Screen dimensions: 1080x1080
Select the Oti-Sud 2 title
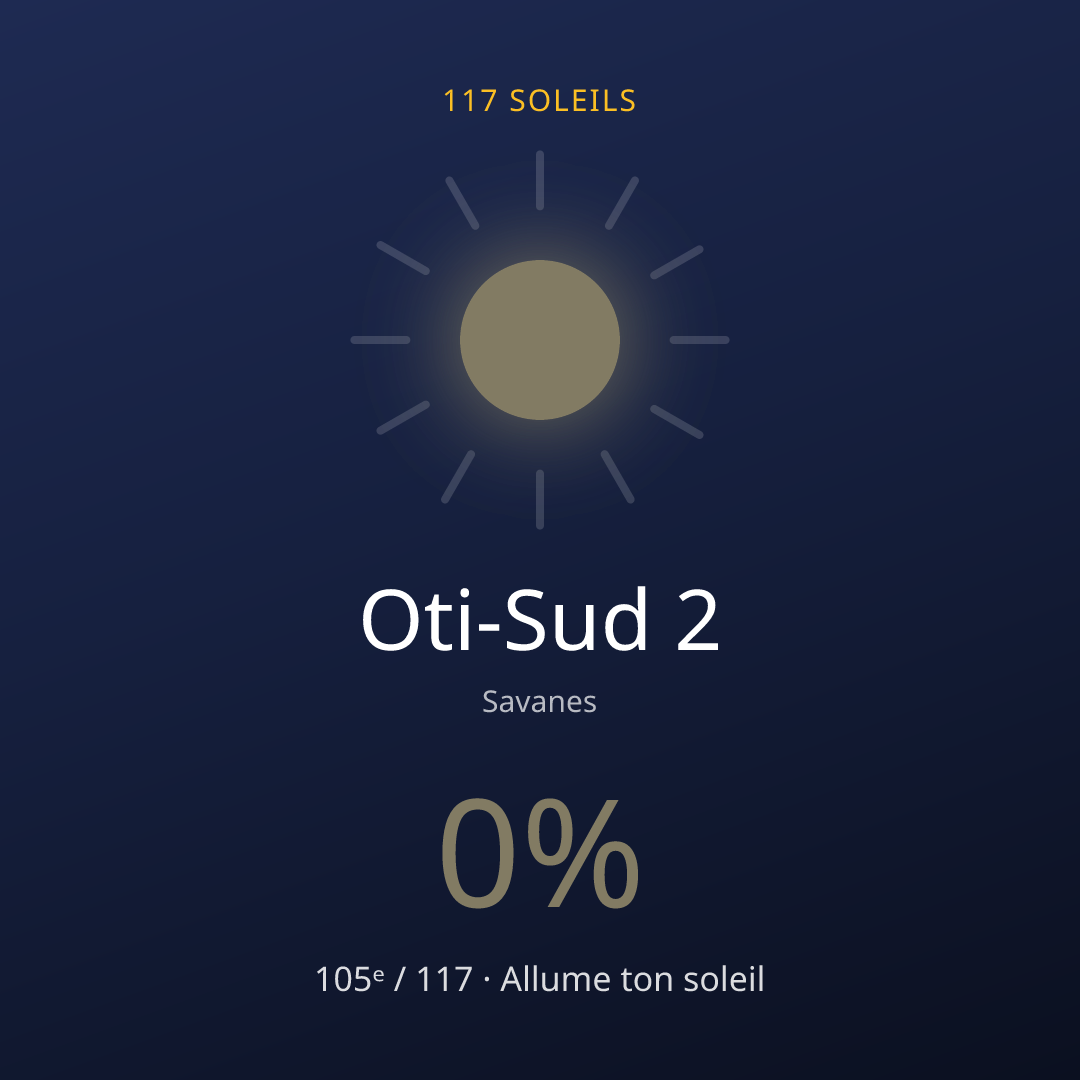540,620
